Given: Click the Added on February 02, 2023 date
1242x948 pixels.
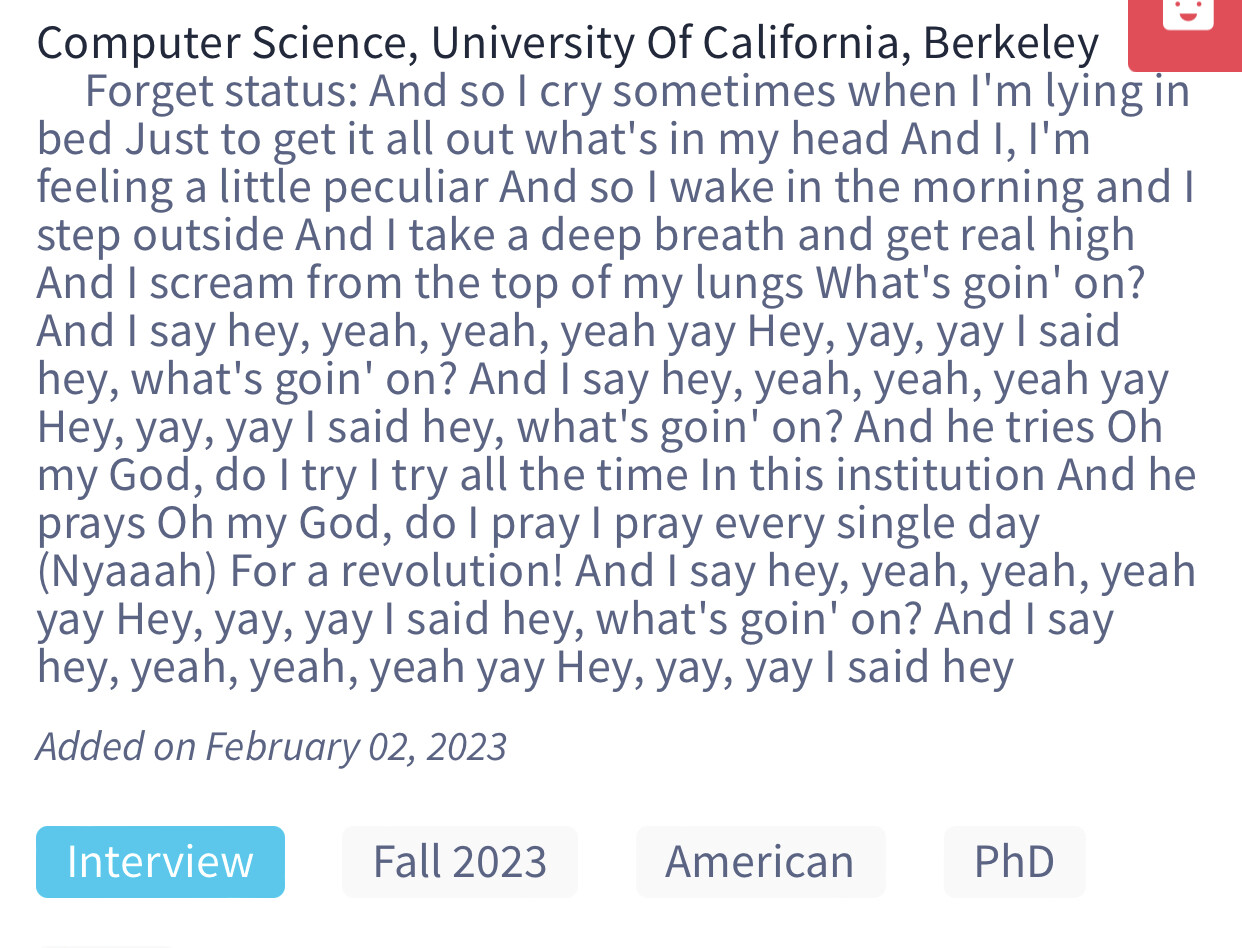Looking at the screenshot, I should point(271,746).
